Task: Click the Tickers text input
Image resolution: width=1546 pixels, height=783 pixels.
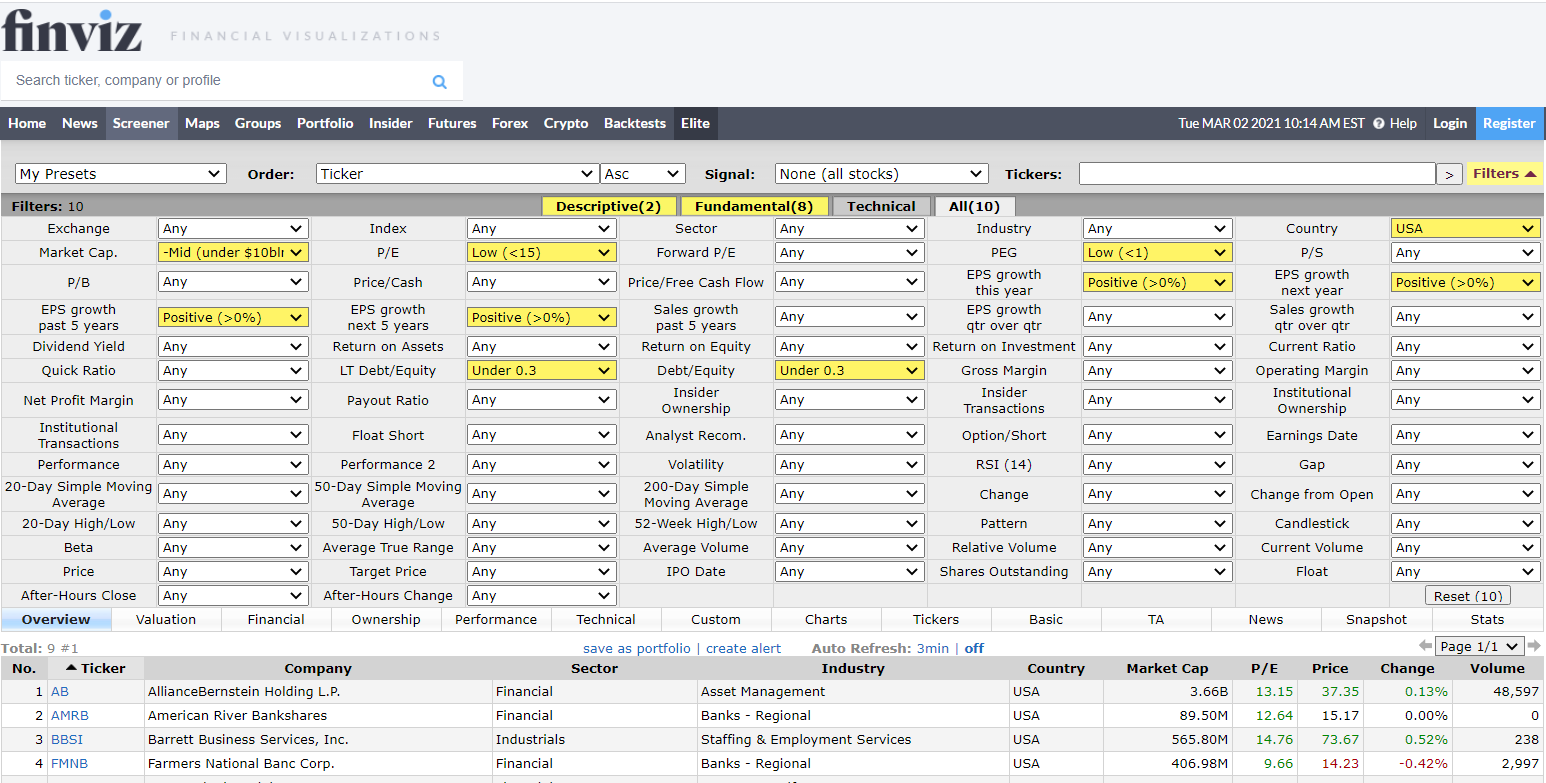Action: pyautogui.click(x=1257, y=174)
